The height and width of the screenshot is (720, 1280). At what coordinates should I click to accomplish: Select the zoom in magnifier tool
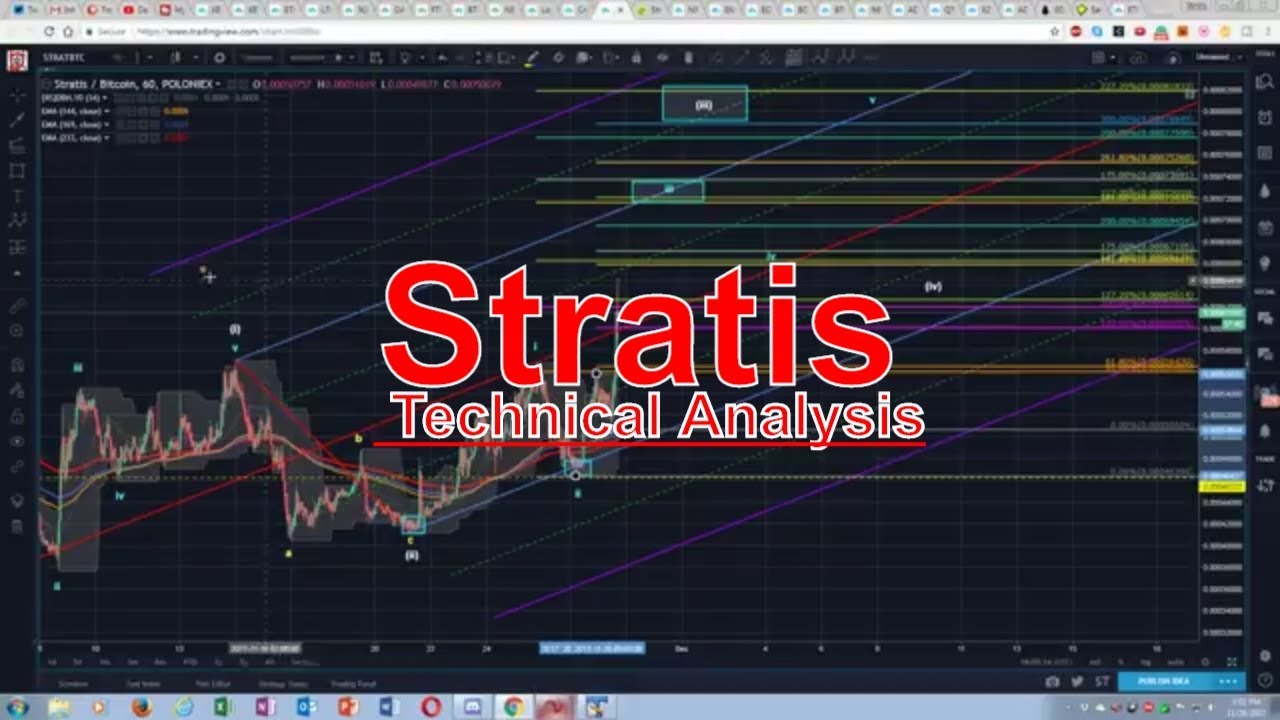coord(17,330)
